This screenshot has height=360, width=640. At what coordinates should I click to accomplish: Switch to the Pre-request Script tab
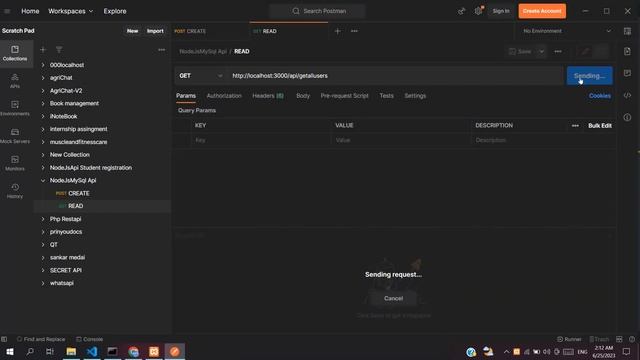344,96
